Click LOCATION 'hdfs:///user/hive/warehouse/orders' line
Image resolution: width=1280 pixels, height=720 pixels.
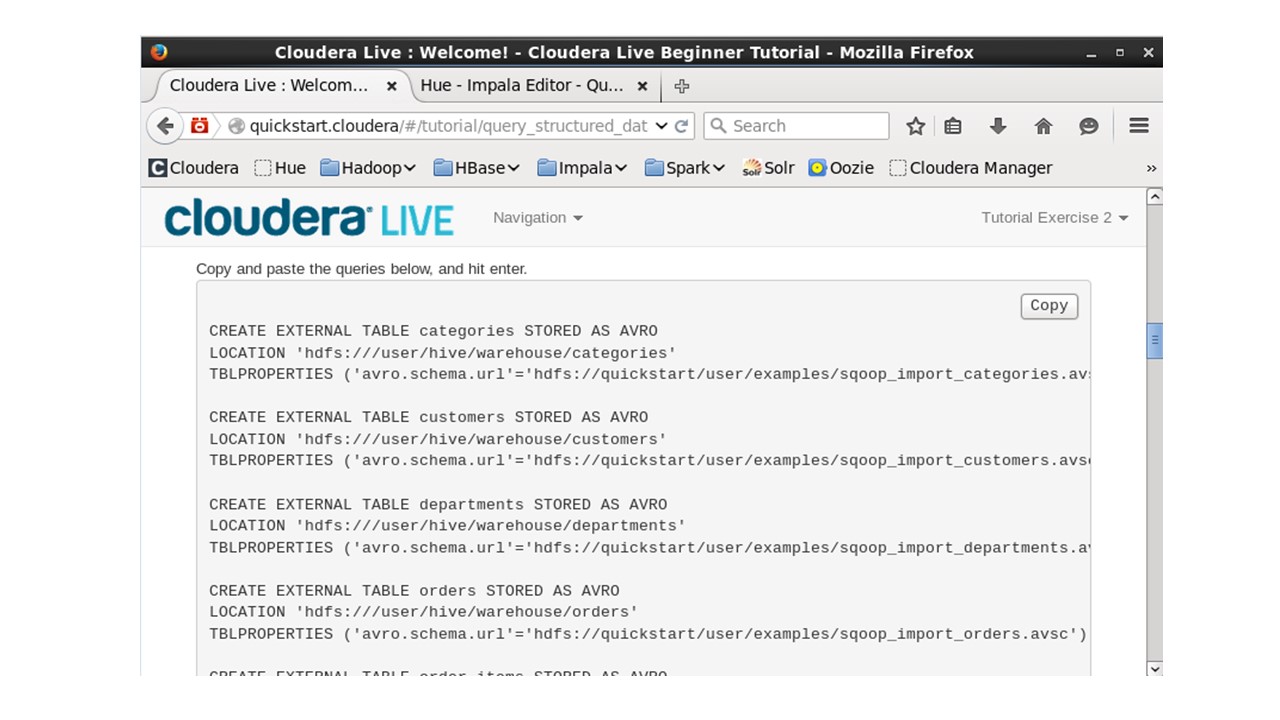click(424, 612)
